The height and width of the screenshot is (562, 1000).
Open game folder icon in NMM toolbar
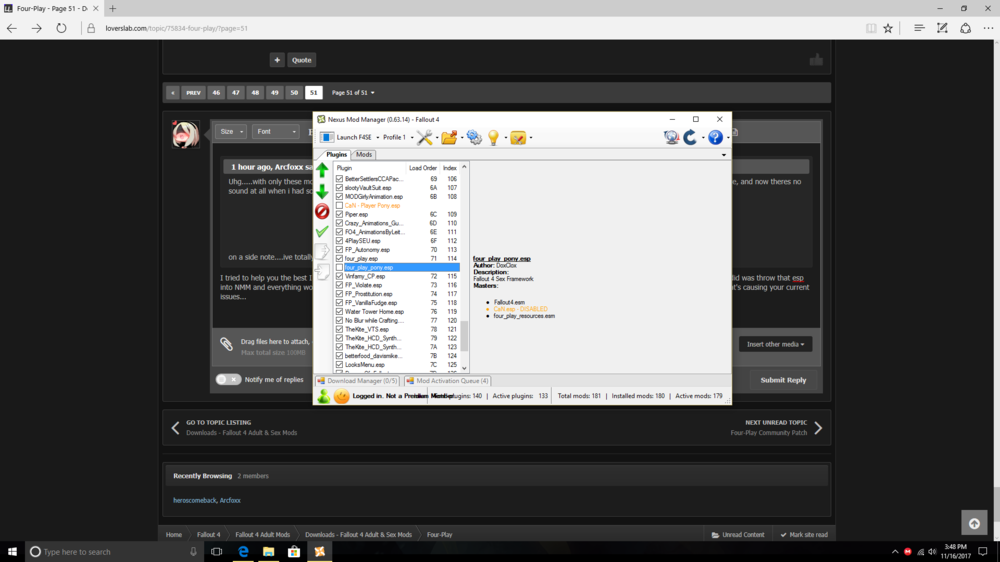pyautogui.click(x=449, y=137)
